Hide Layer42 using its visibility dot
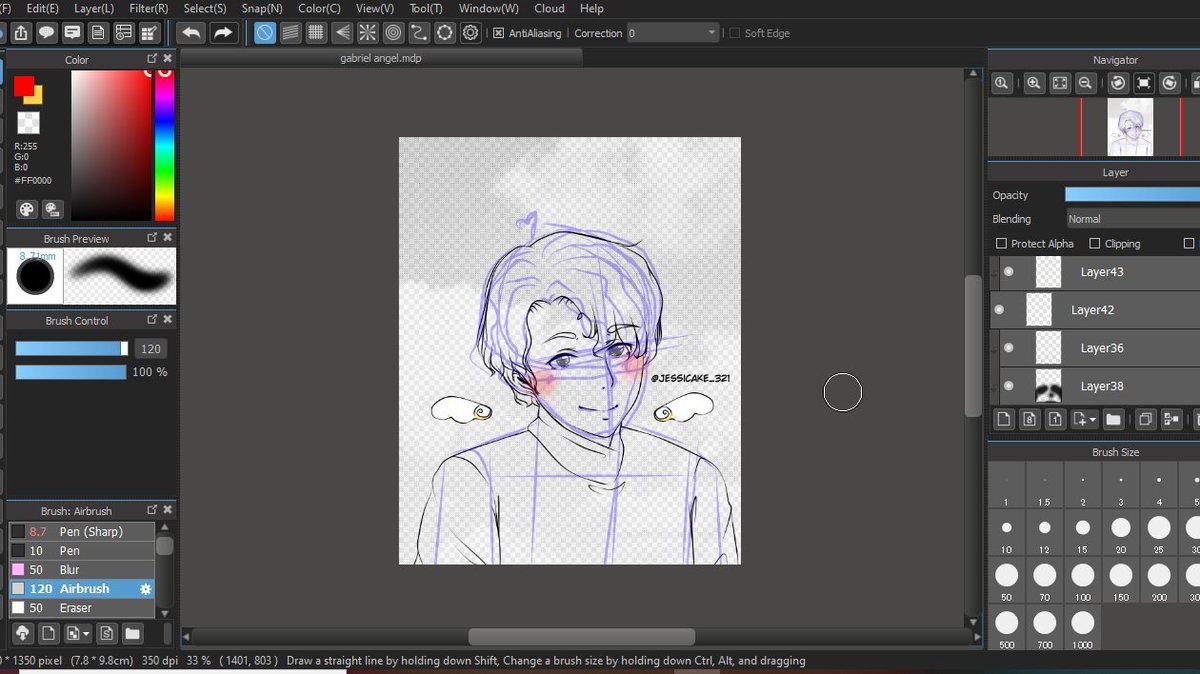Image resolution: width=1200 pixels, height=674 pixels. click(999, 310)
